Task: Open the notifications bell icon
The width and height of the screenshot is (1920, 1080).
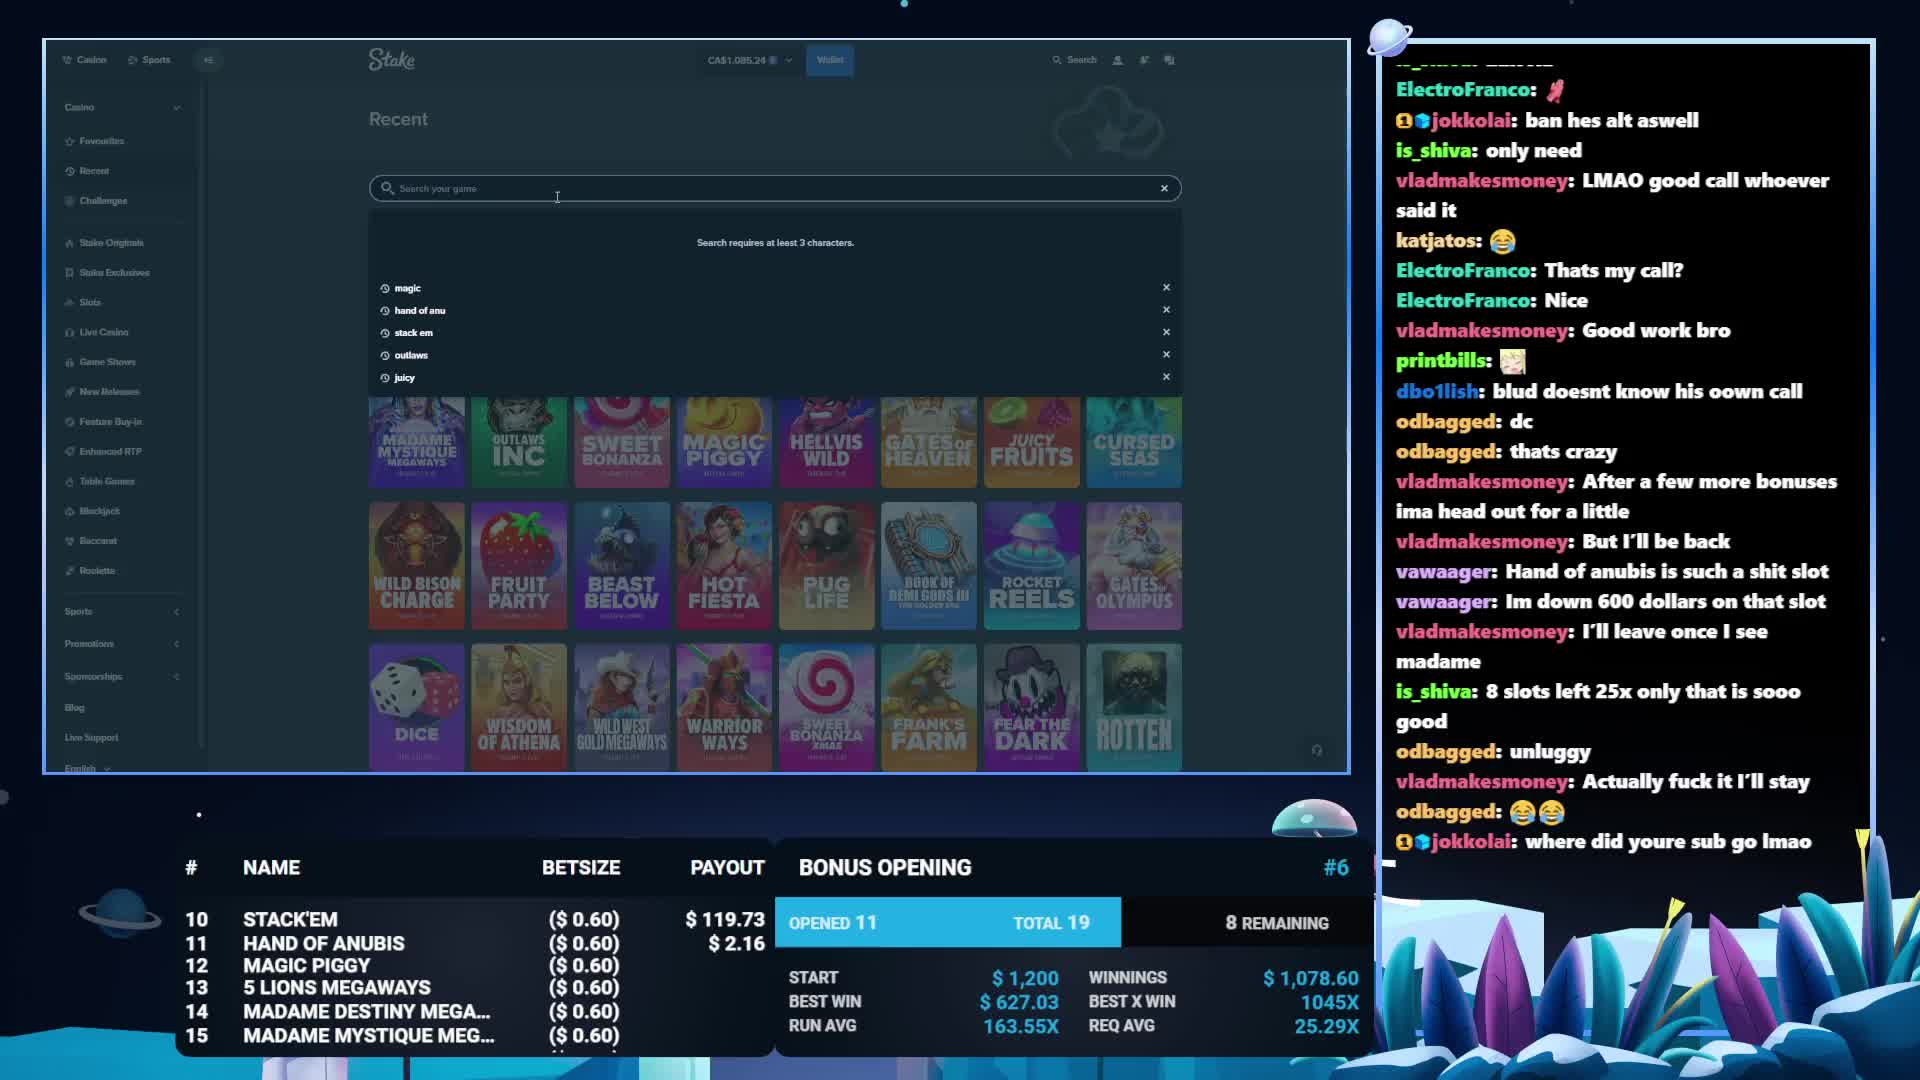Action: (1144, 60)
